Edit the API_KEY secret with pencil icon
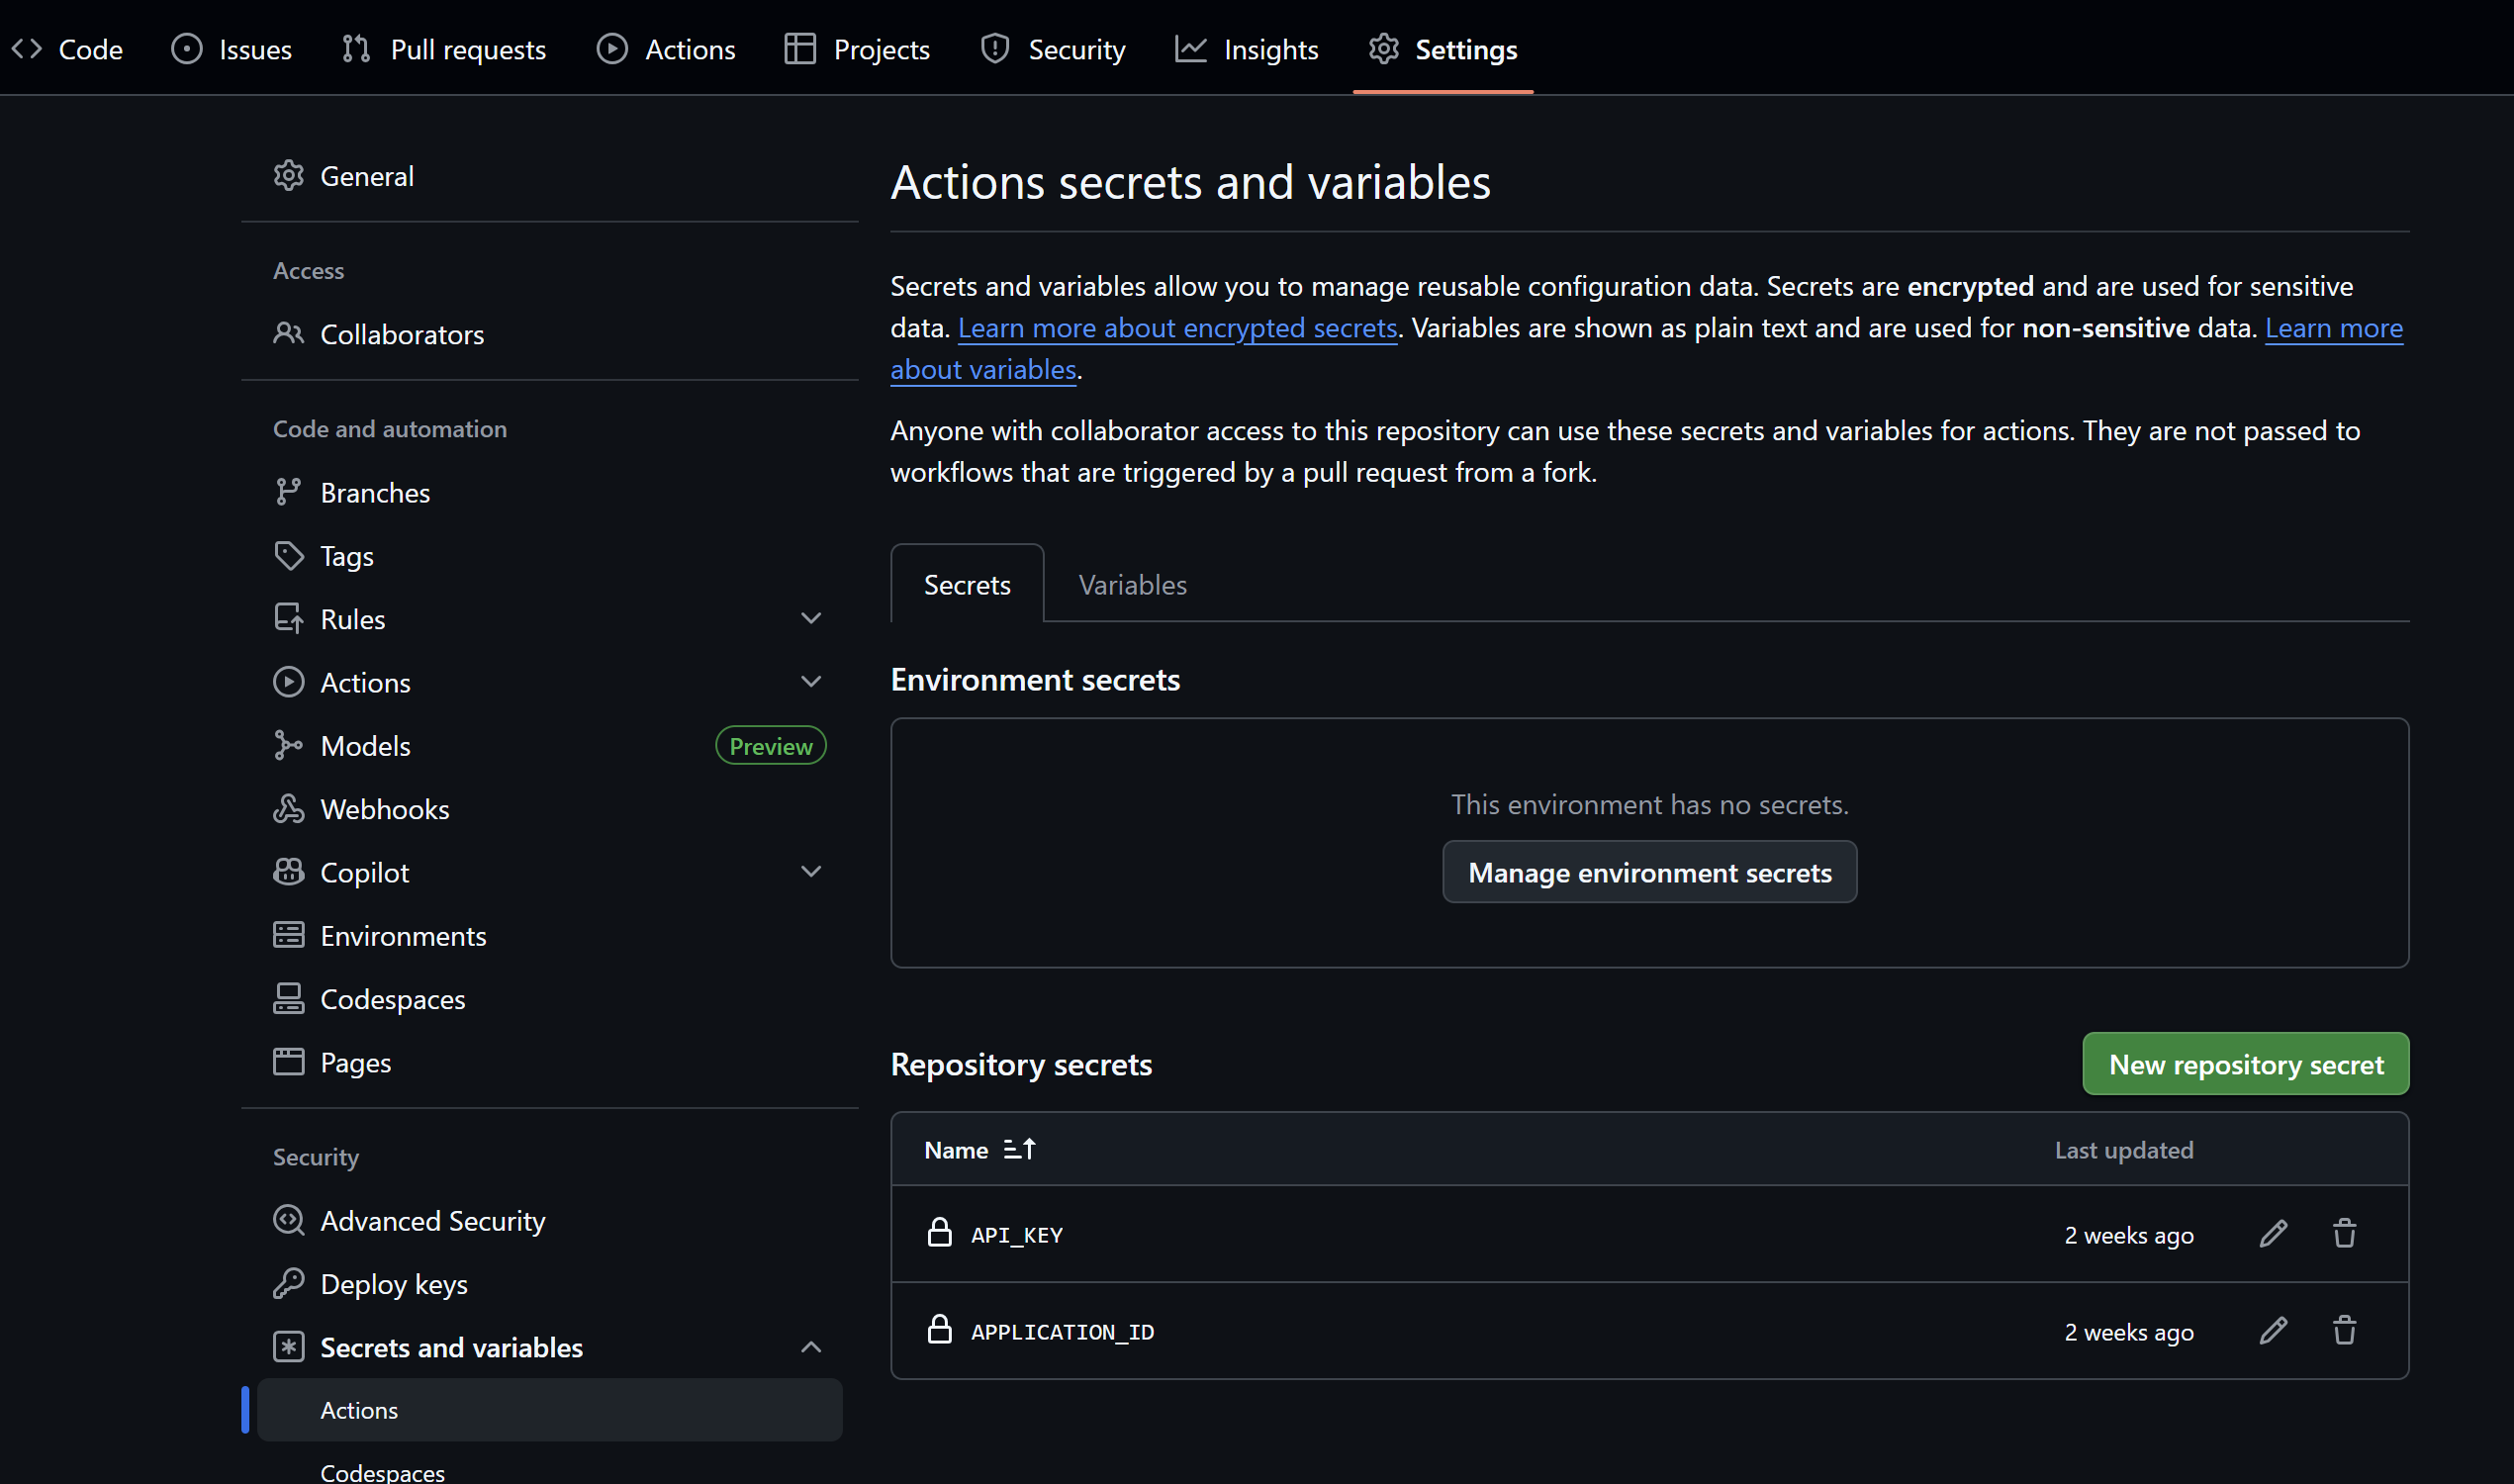The image size is (2514, 1484). pyautogui.click(x=2273, y=1234)
